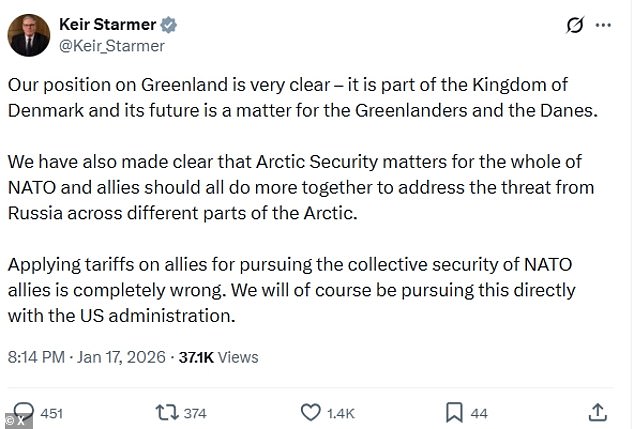Viewport: 634px width, 429px height.
Task: Like the tweet with the heart icon
Action: pos(311,411)
